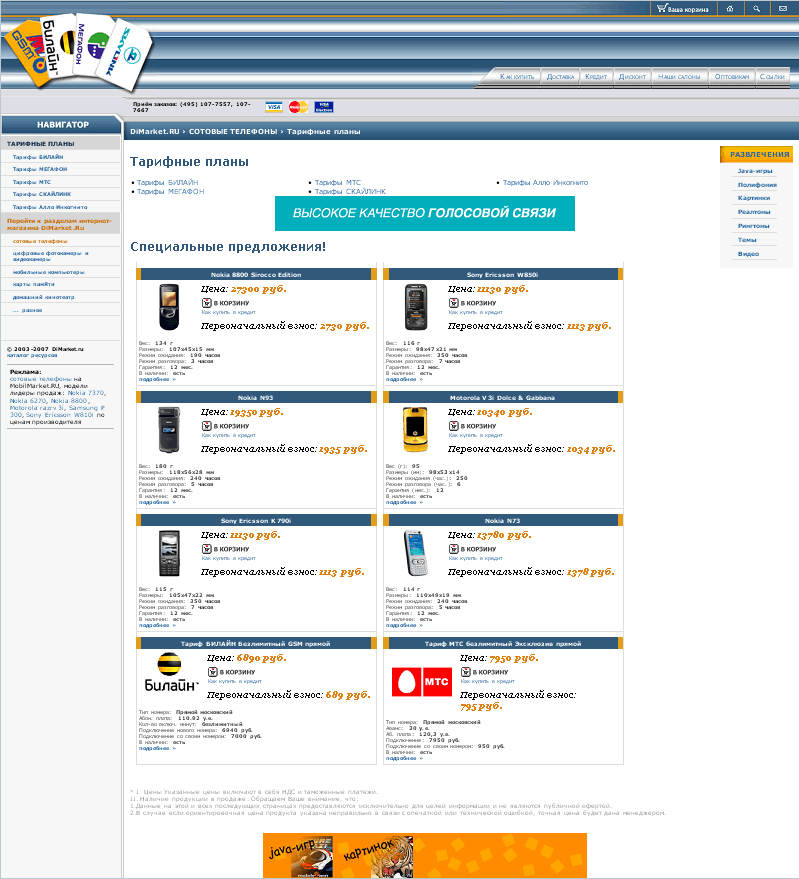Click the search magnifier icon in top bar
The height and width of the screenshot is (879, 799).
pos(756,8)
